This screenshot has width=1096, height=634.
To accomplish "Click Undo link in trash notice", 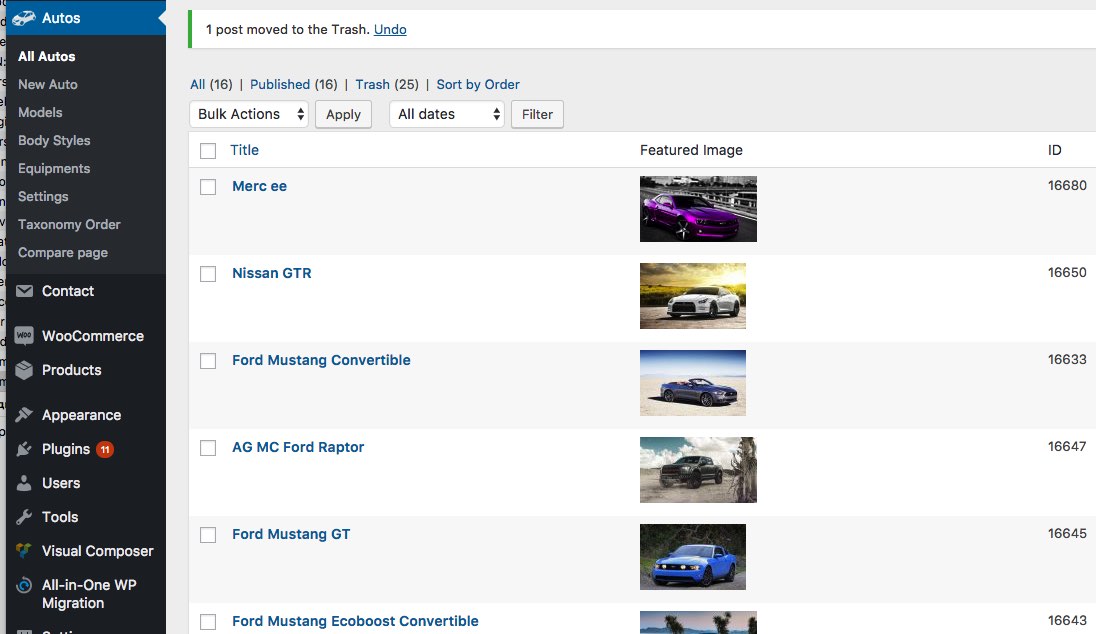I will 390,29.
